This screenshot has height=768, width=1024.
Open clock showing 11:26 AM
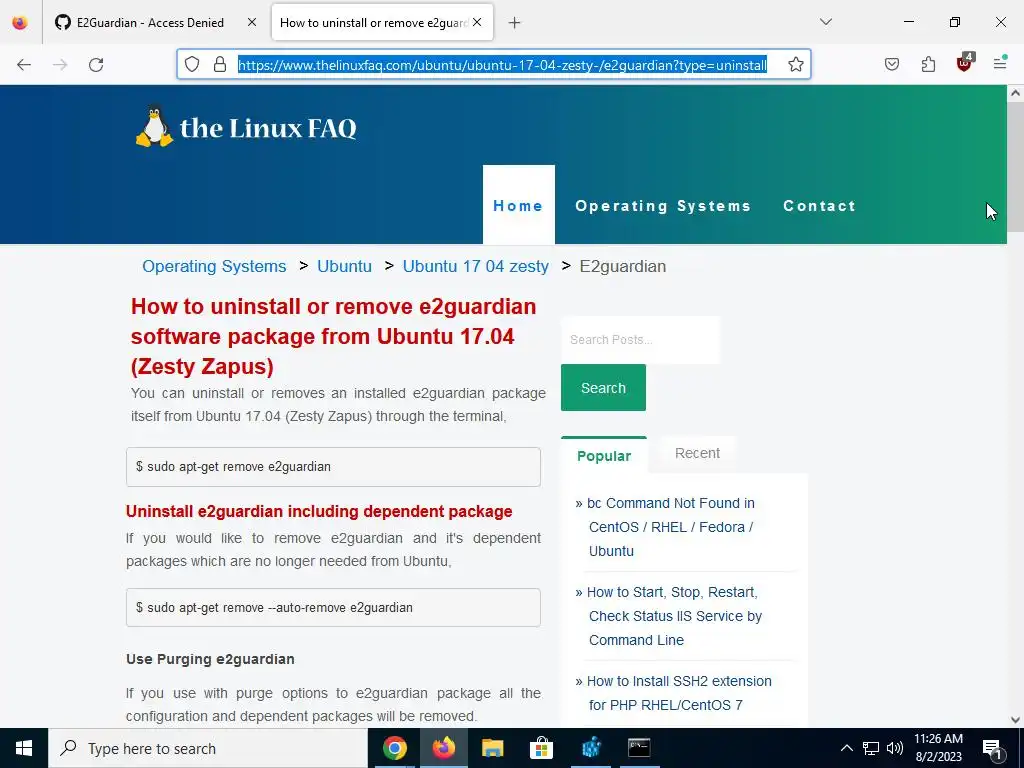point(938,748)
